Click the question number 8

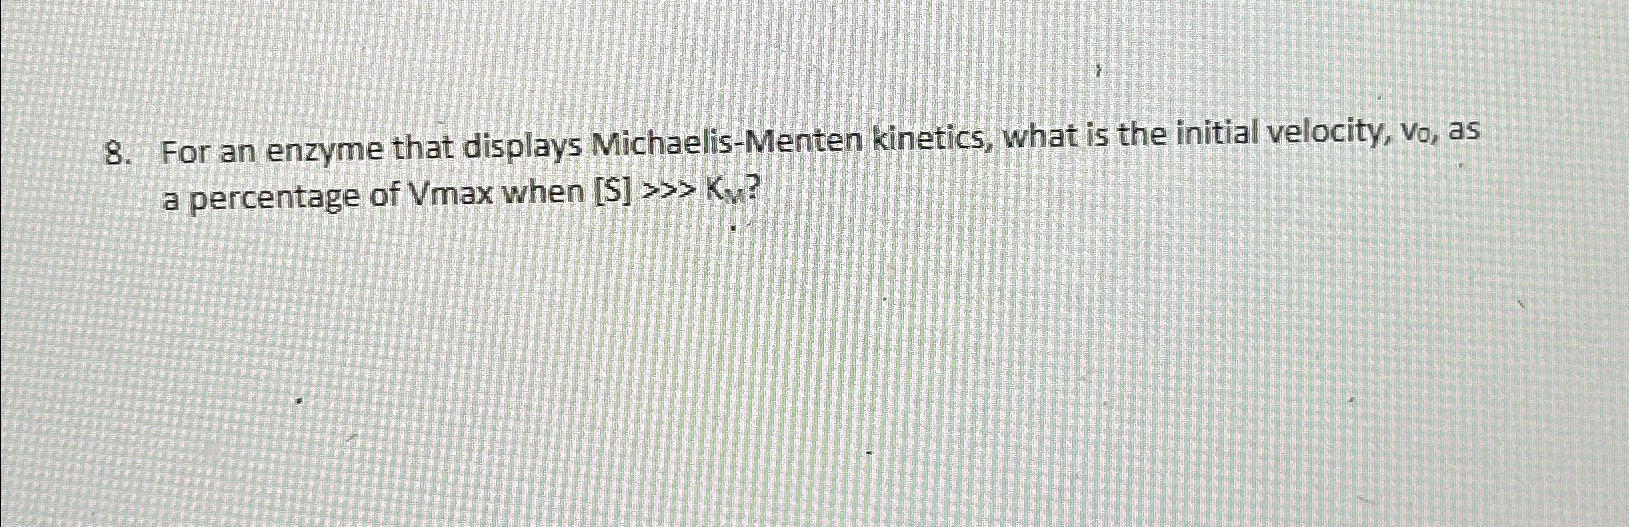[116, 153]
